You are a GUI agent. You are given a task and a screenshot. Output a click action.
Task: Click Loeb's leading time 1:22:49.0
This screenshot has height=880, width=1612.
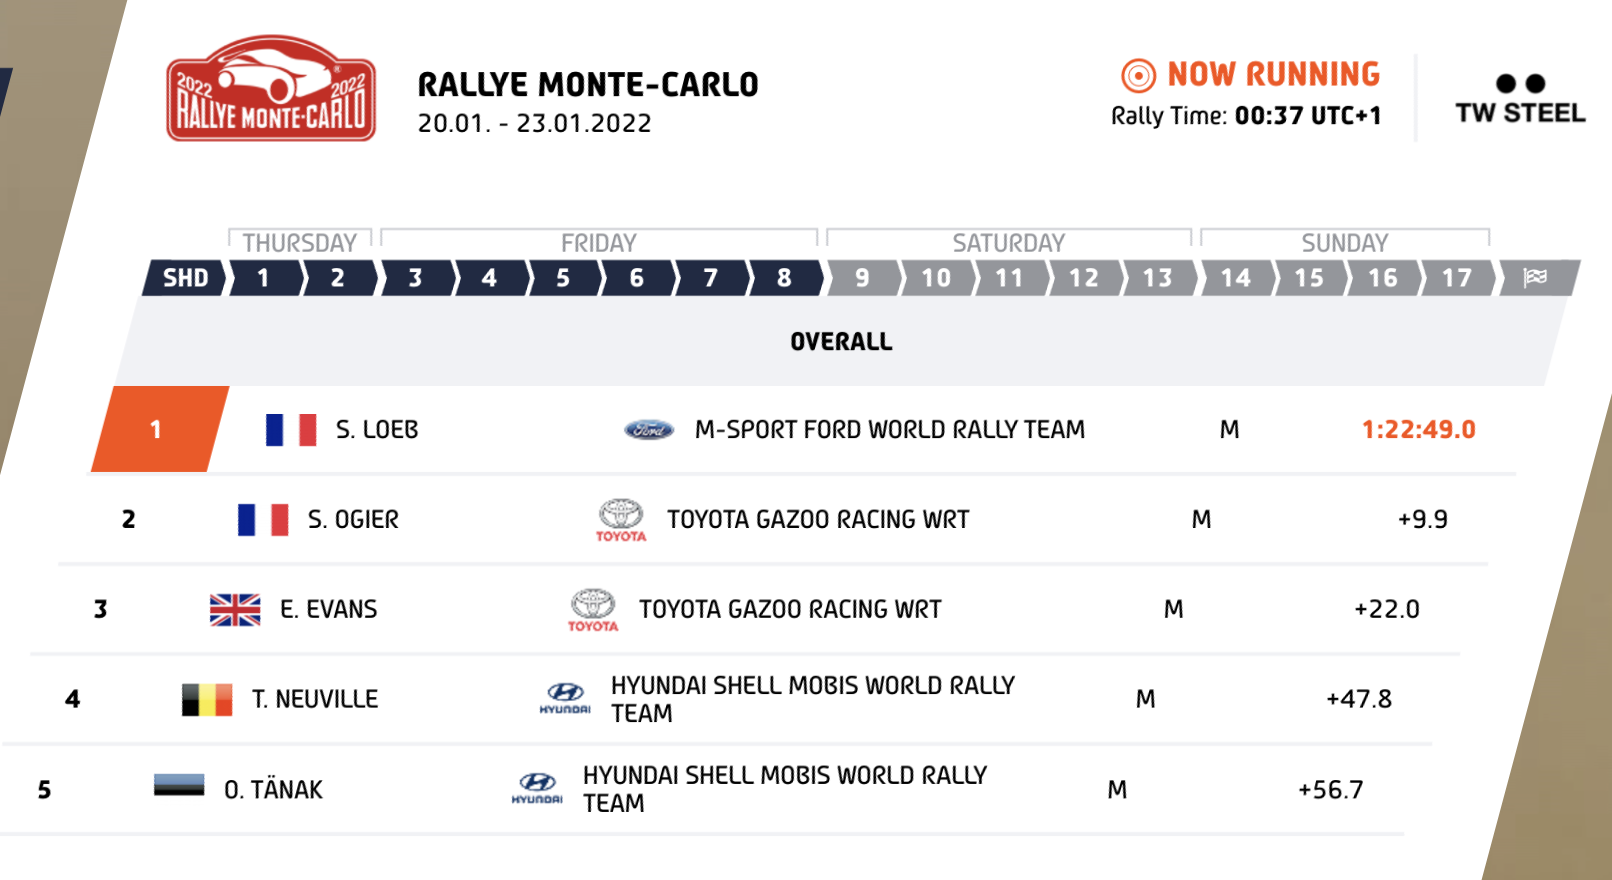[x=1418, y=430]
